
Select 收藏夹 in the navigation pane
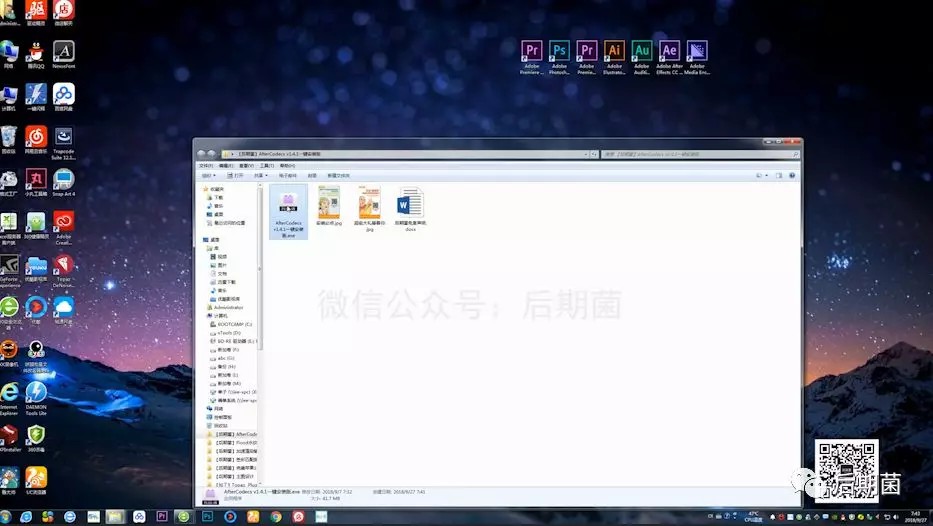(214, 189)
